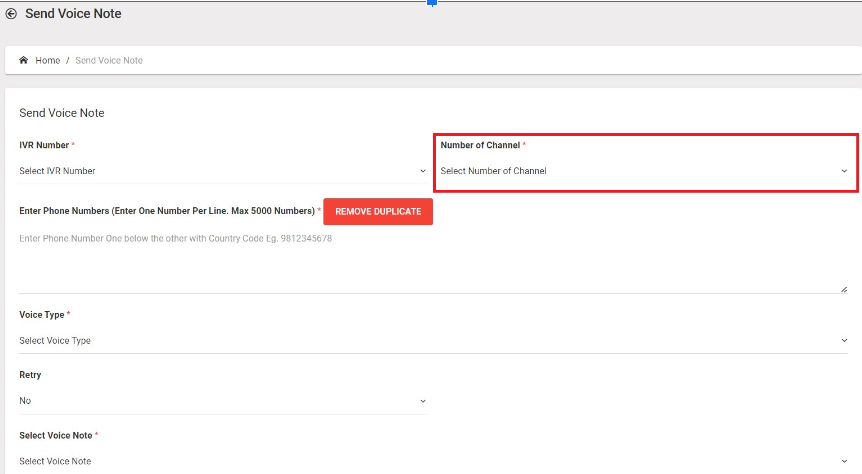Click the Enter Phone Numbers field label
This screenshot has height=474, width=862.
(x=167, y=211)
